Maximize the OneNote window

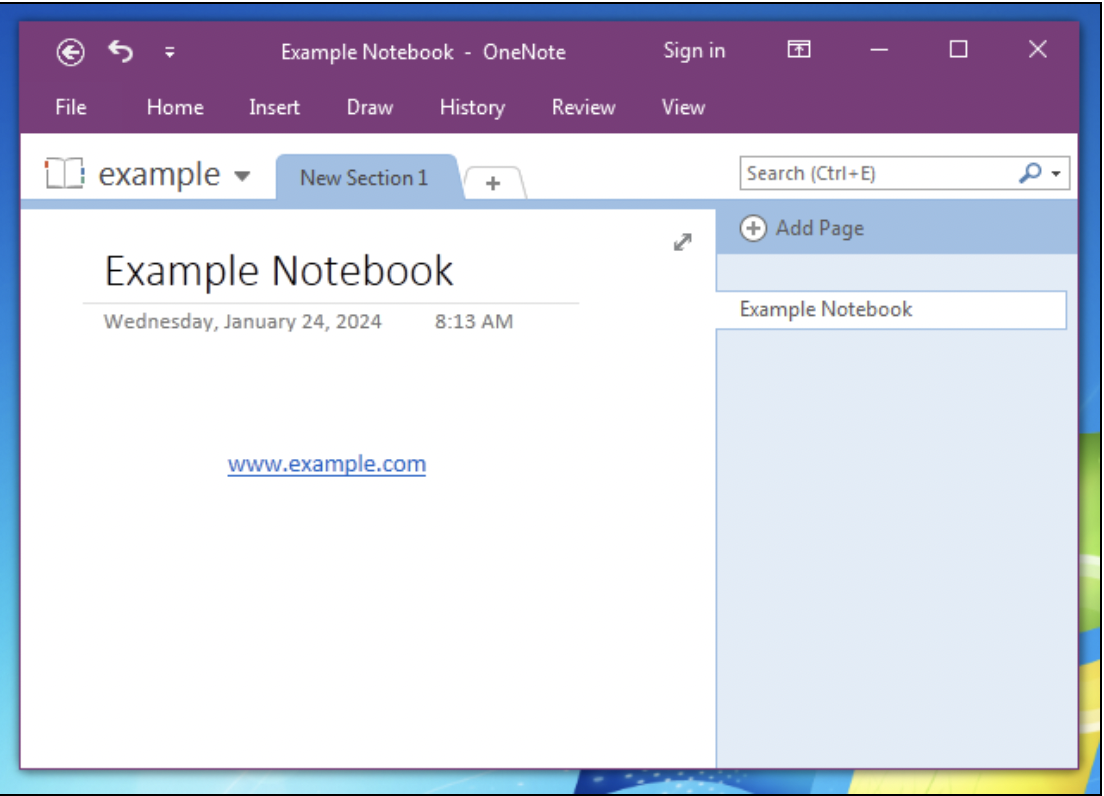pyautogui.click(x=958, y=49)
